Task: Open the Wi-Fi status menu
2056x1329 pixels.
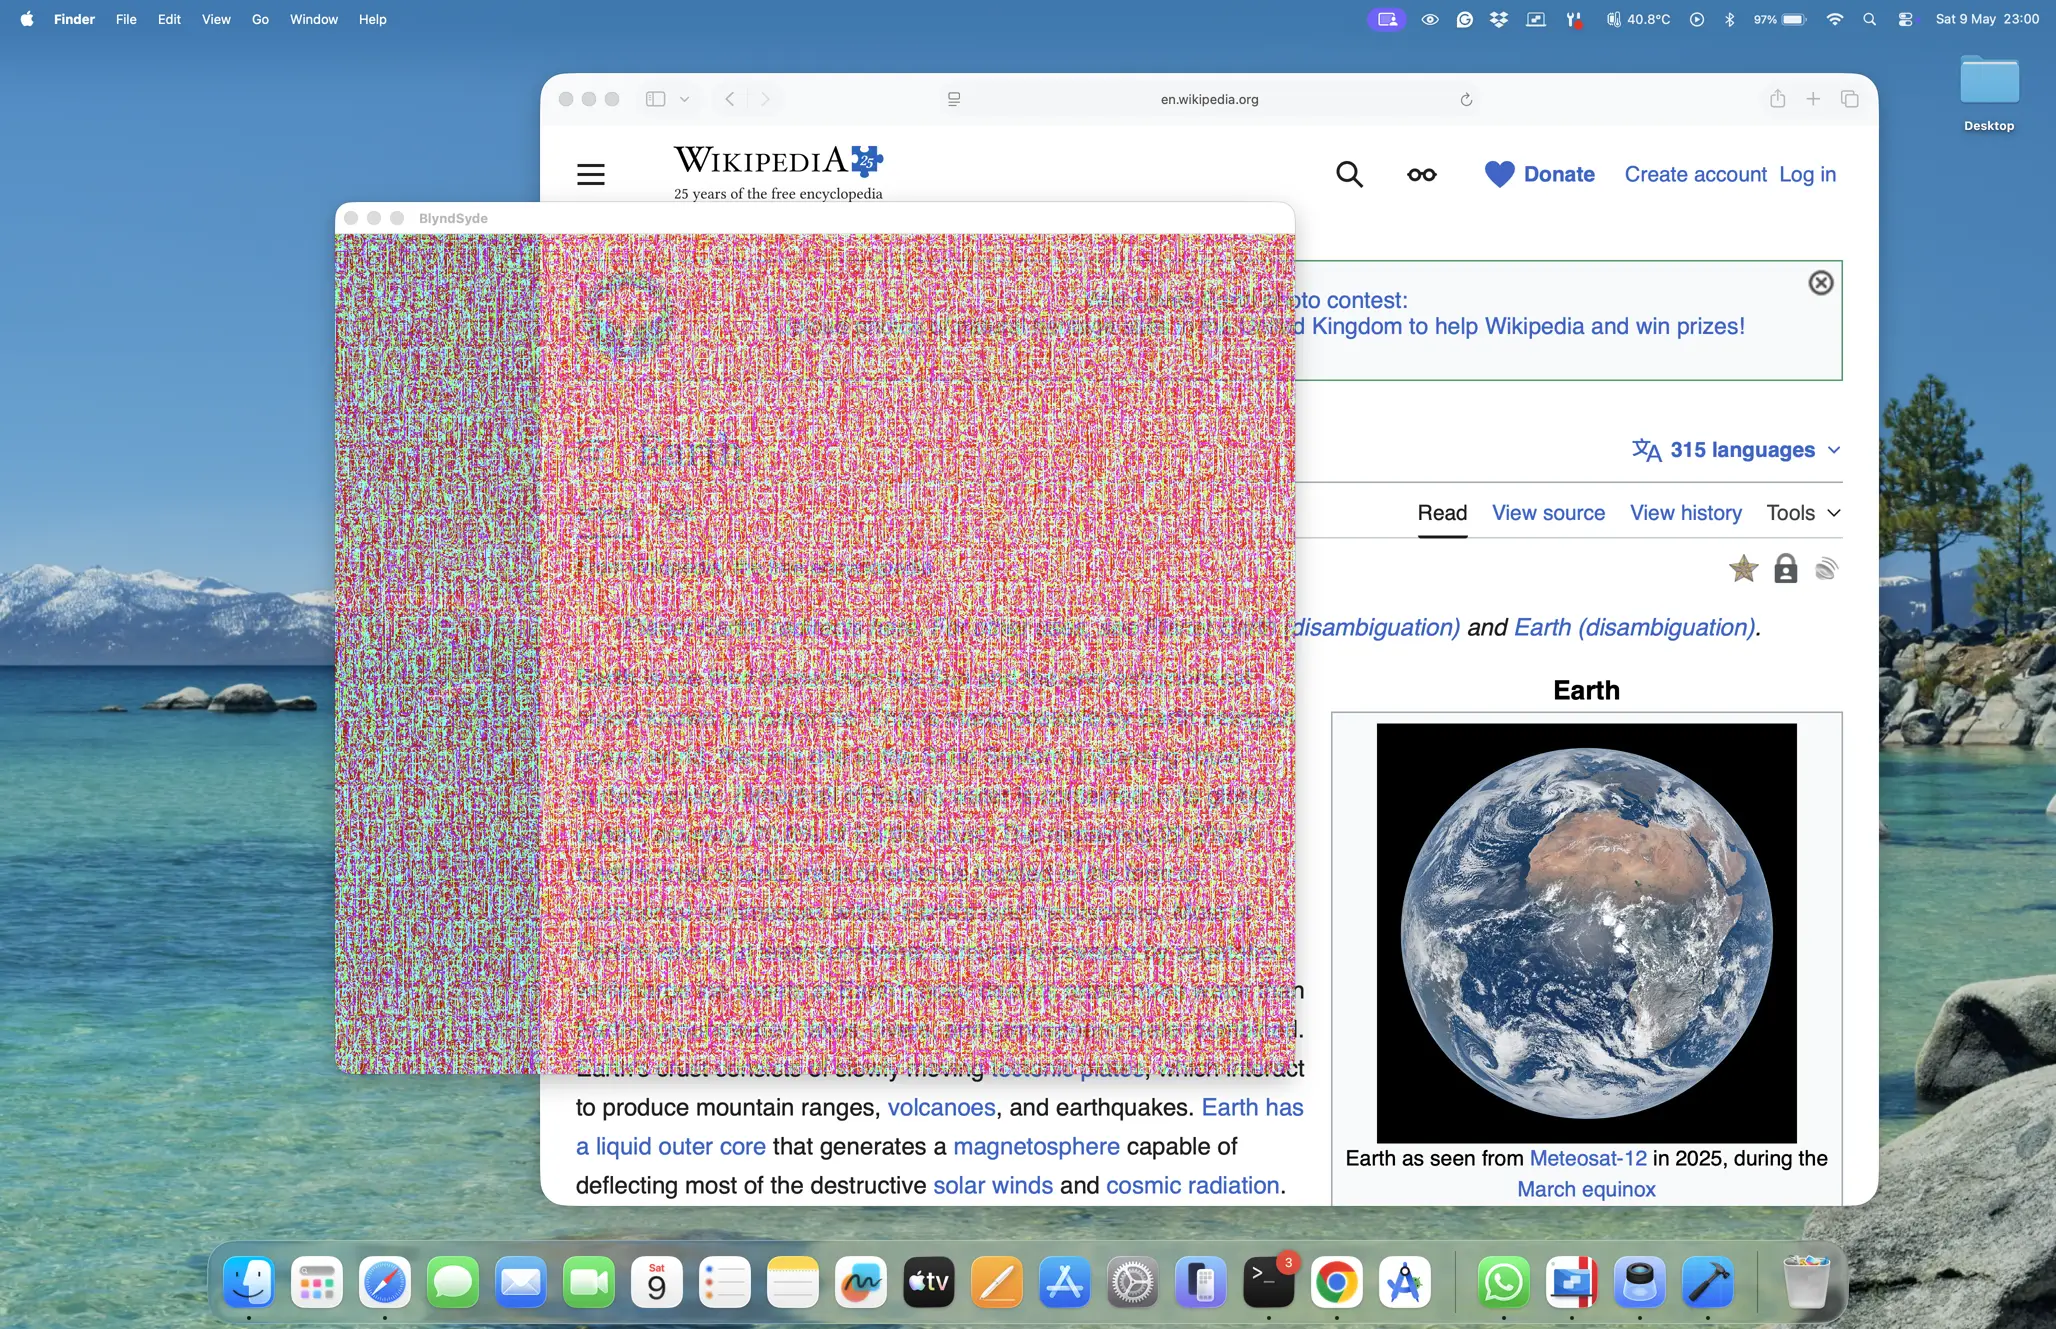Action: (1834, 19)
